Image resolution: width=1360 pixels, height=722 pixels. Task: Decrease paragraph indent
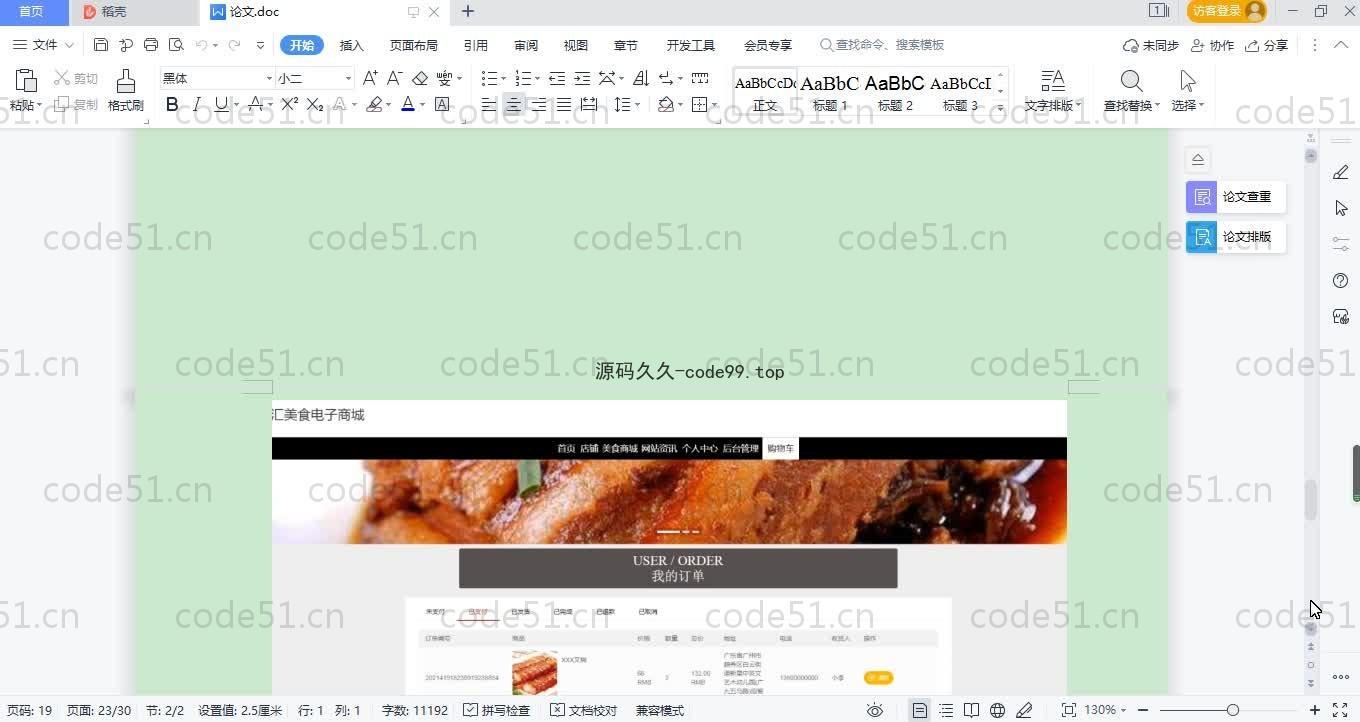click(557, 78)
